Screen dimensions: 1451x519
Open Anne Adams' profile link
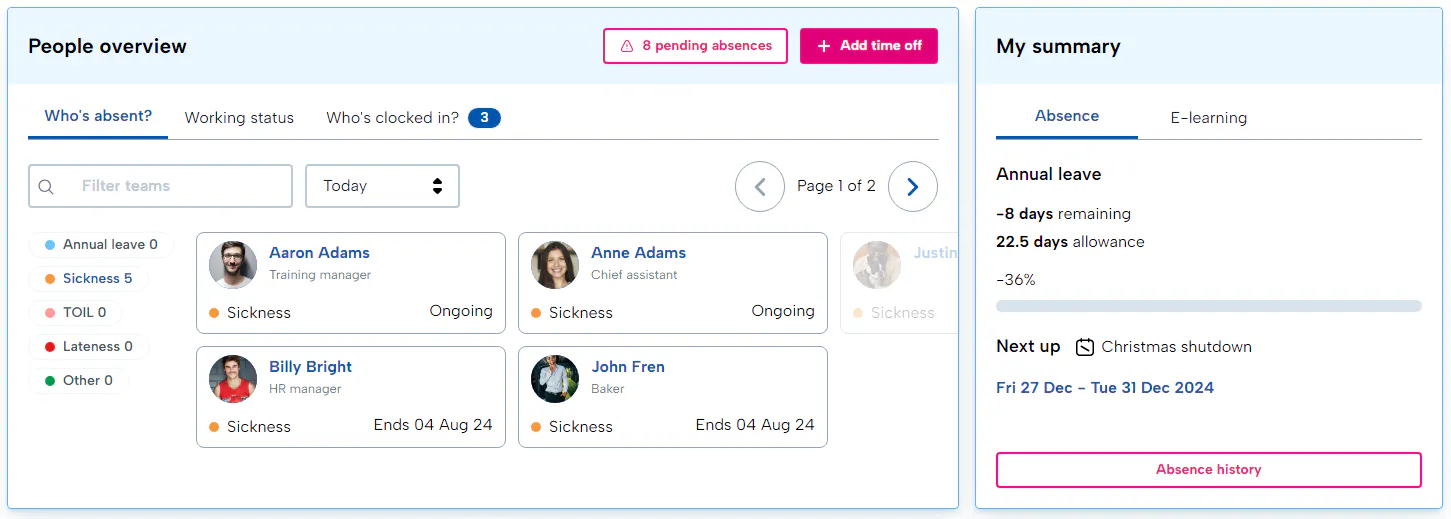pyautogui.click(x=638, y=253)
